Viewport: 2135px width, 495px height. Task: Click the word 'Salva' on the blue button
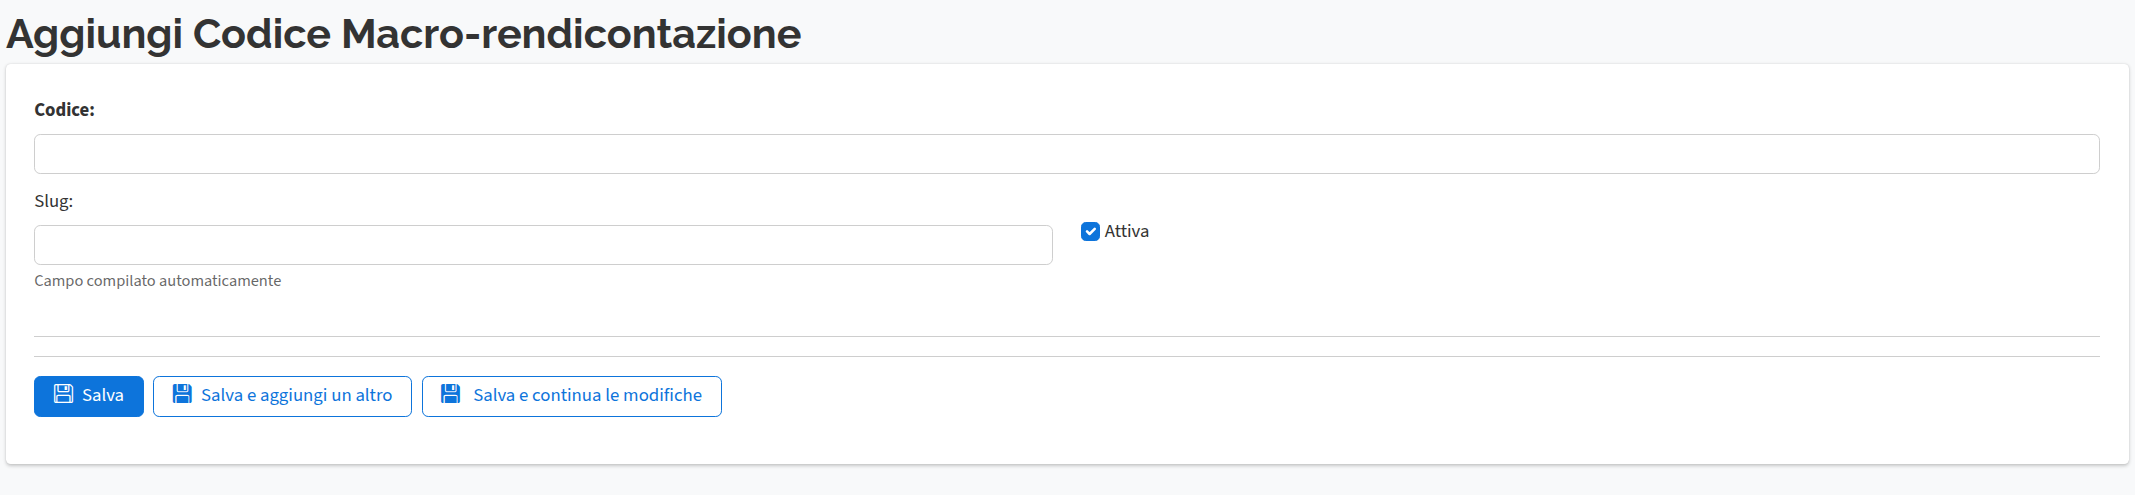point(103,396)
